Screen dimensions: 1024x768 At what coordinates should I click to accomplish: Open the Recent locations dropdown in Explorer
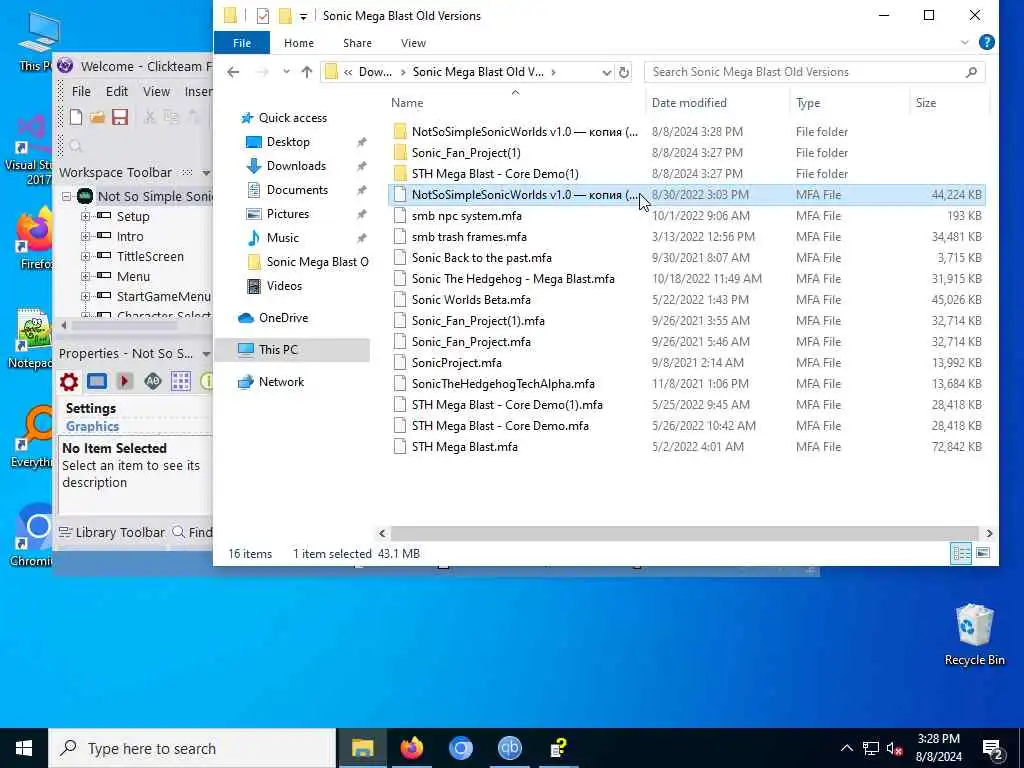[286, 72]
